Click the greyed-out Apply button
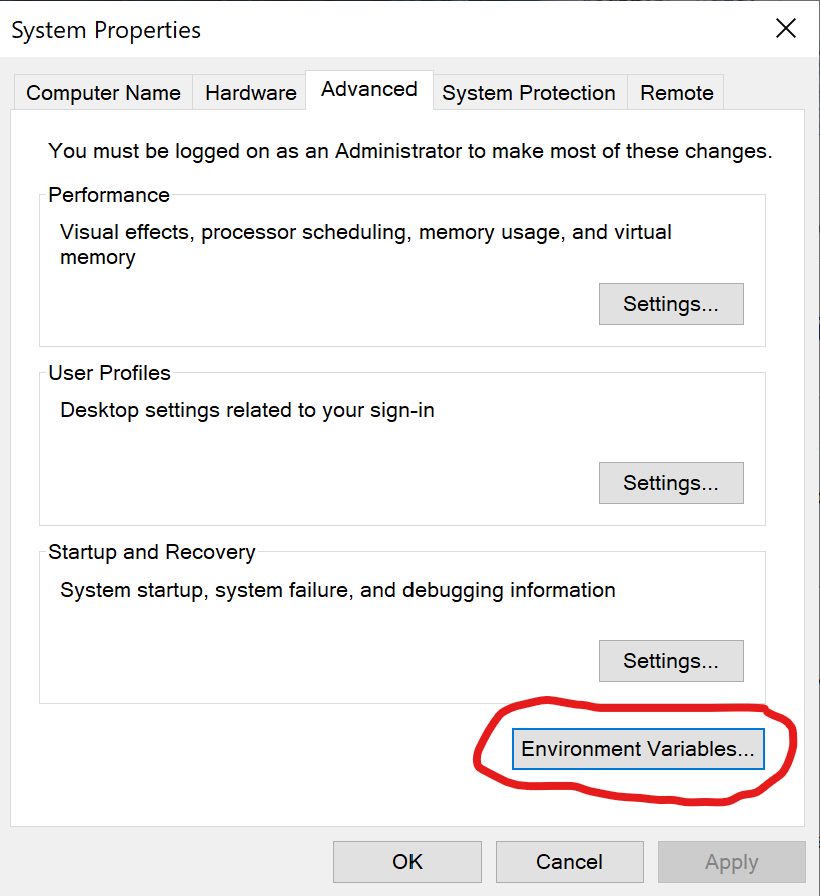Image resolution: width=820 pixels, height=896 pixels. 731,862
